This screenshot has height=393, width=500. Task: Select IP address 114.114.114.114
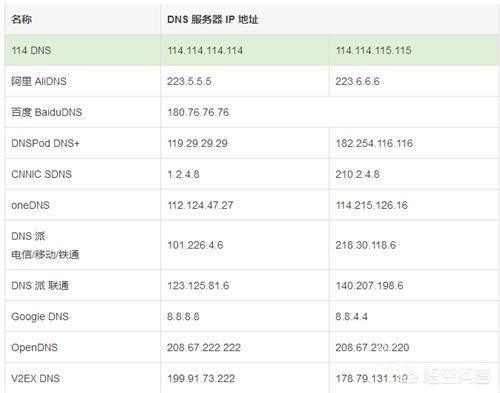205,50
